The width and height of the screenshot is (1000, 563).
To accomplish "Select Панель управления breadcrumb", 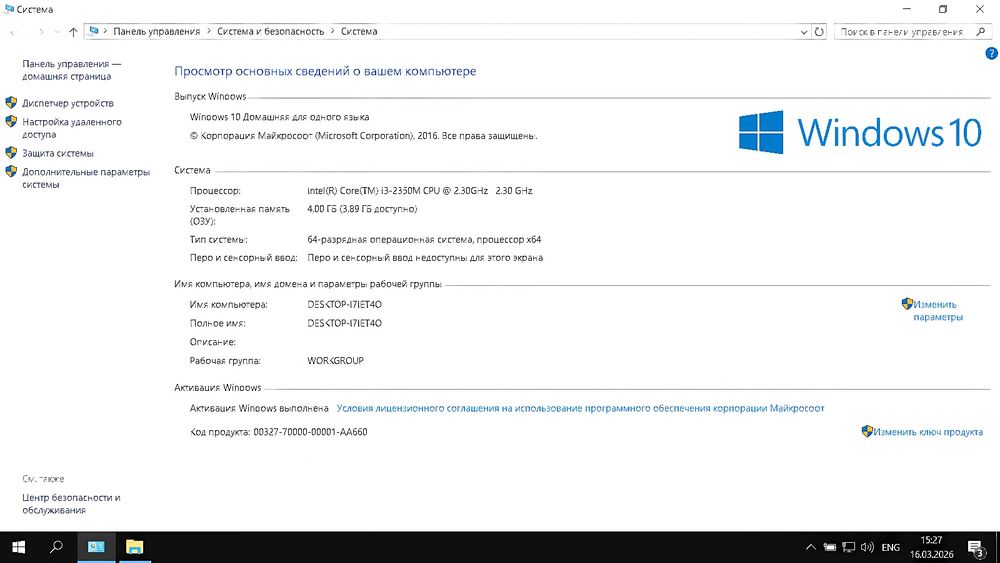I will tap(156, 31).
